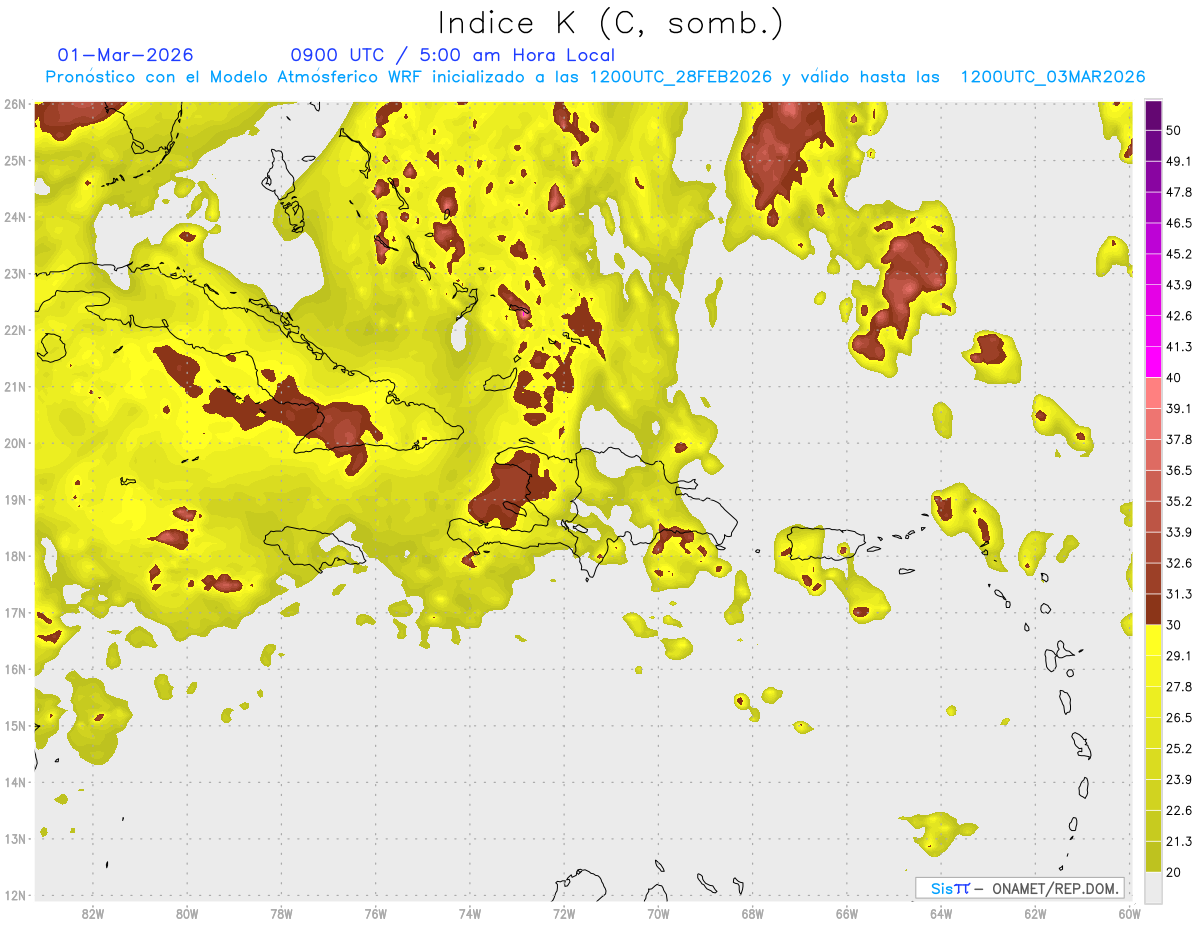1200x927 pixels.
Task: Pick the dark brown swatch between 30 and 31.3
Action: 1153,609
